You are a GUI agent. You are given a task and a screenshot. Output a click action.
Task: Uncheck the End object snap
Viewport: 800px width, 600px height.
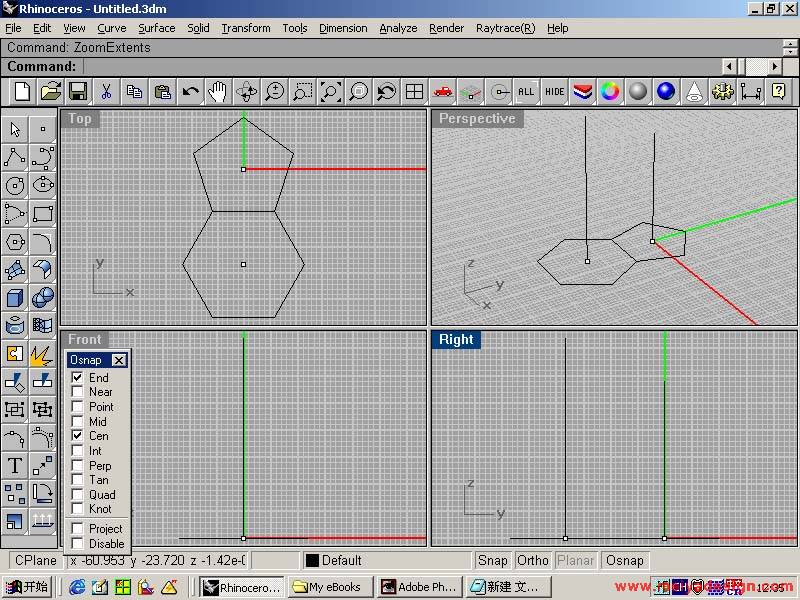pos(77,378)
